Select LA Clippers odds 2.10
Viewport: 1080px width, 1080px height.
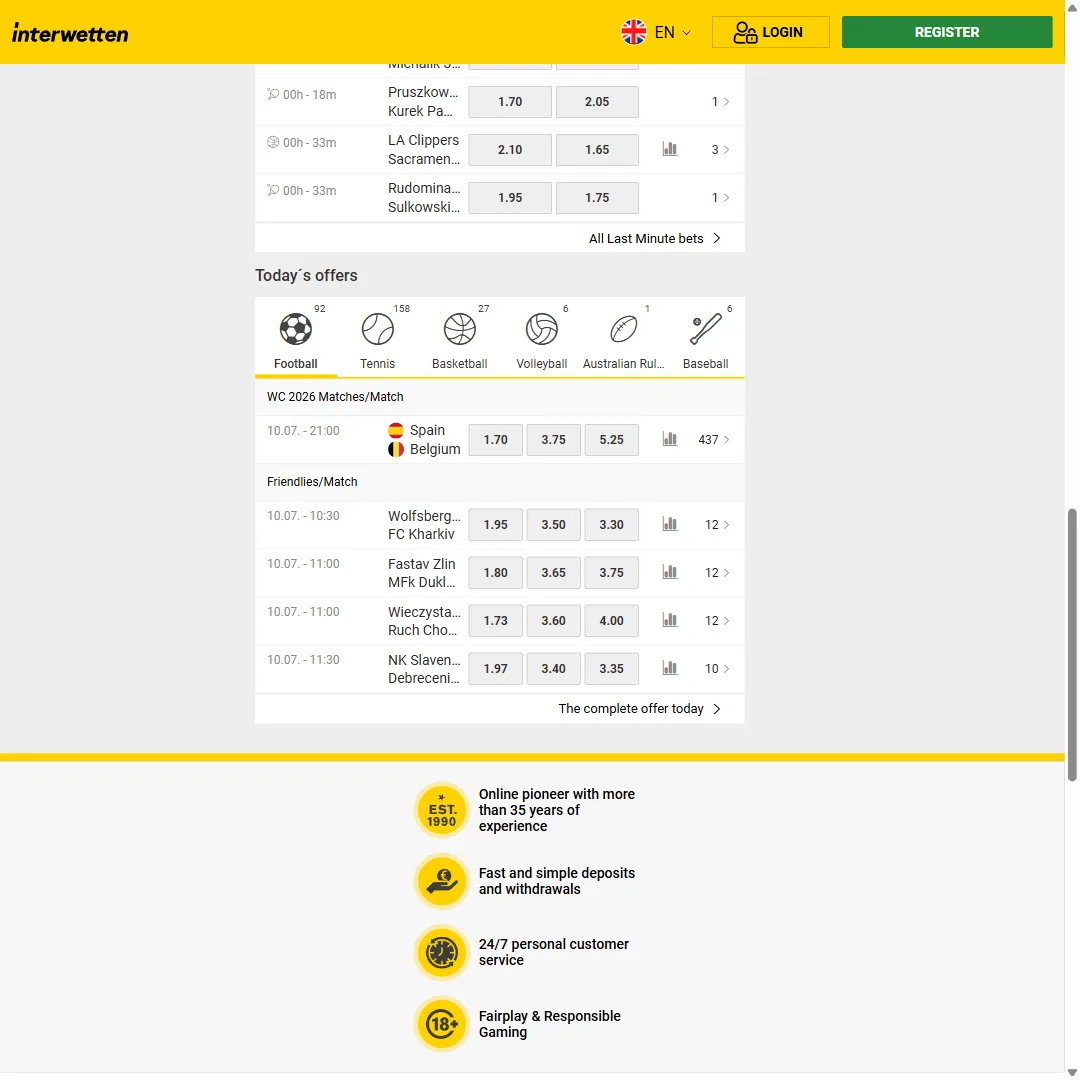coord(510,149)
